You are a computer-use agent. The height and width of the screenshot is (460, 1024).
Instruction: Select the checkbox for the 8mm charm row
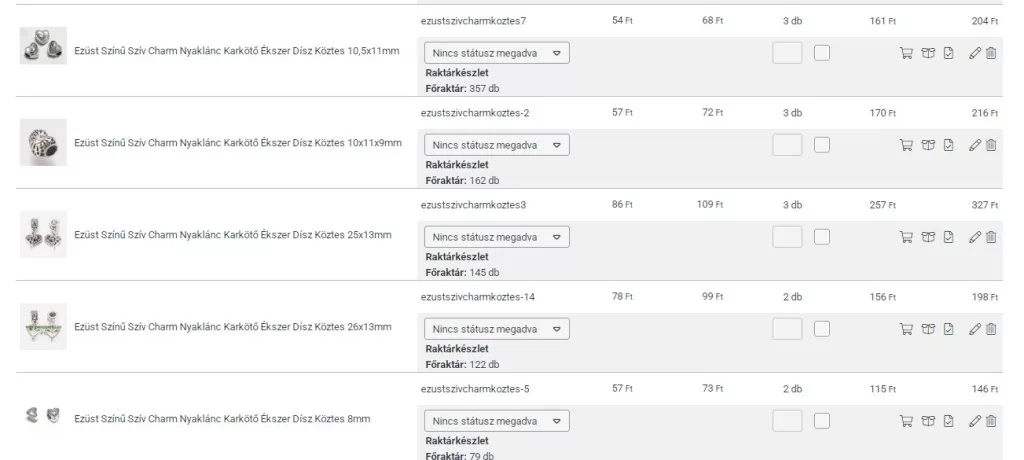tap(822, 421)
